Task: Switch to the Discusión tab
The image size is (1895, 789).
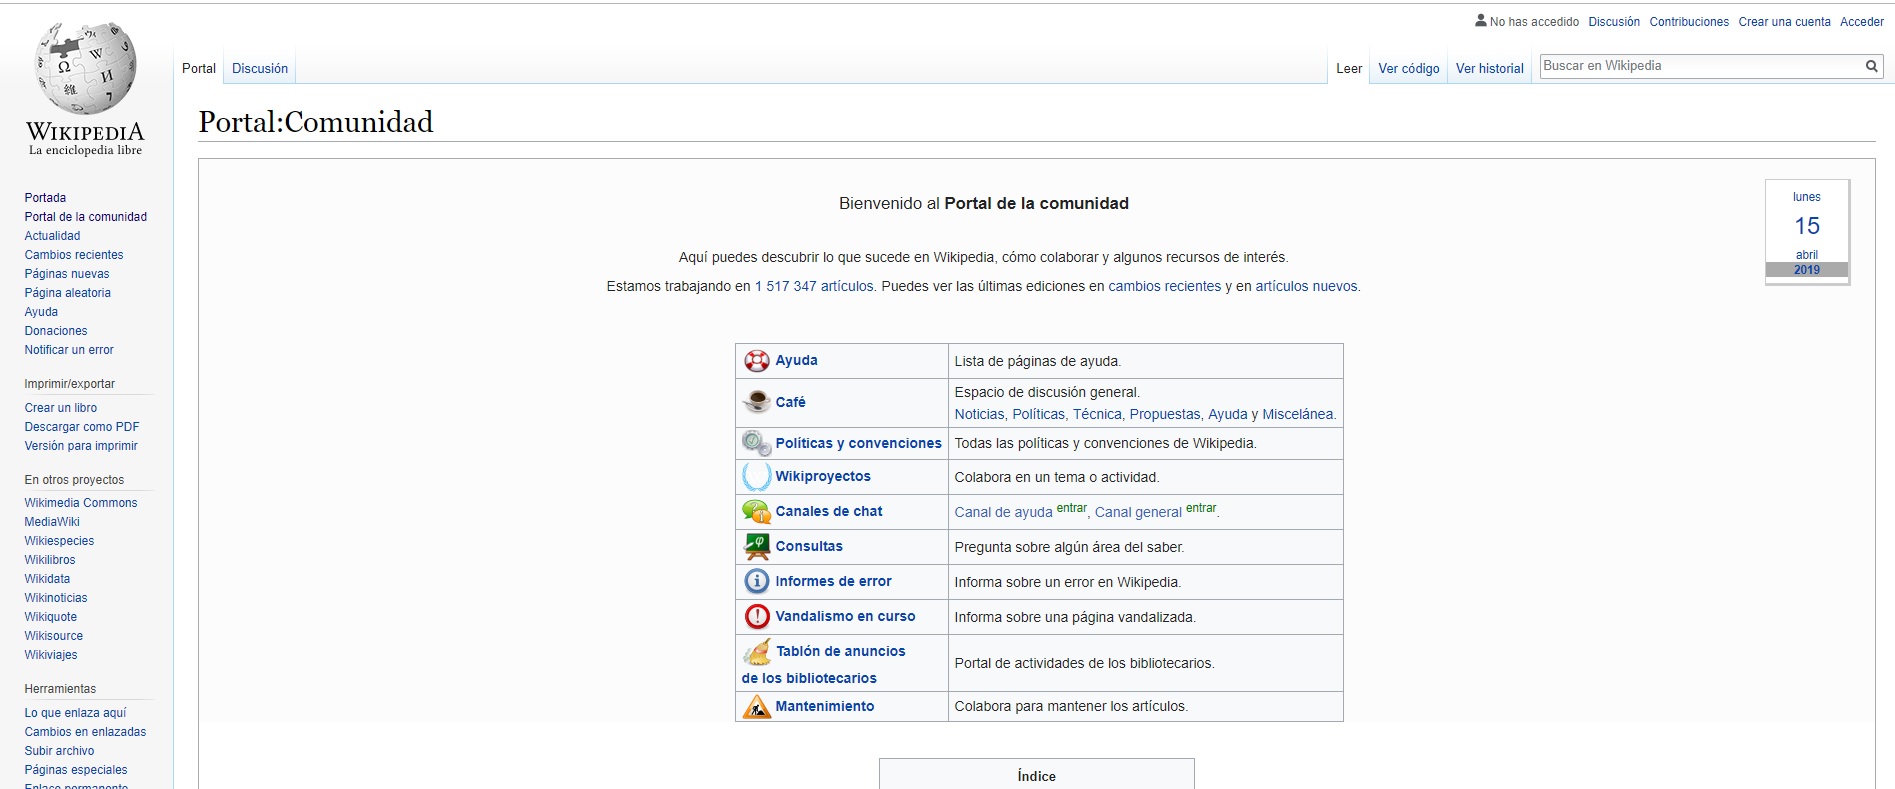Action: point(260,69)
